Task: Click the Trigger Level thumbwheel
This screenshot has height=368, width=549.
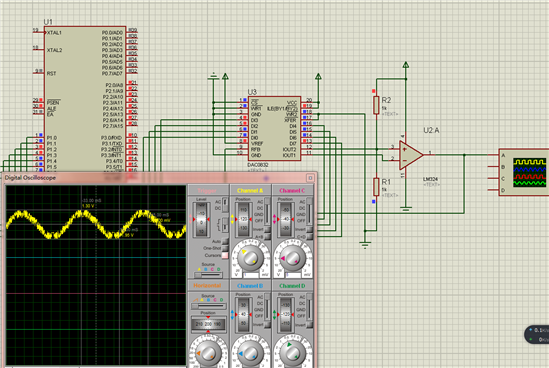Action: [x=201, y=219]
